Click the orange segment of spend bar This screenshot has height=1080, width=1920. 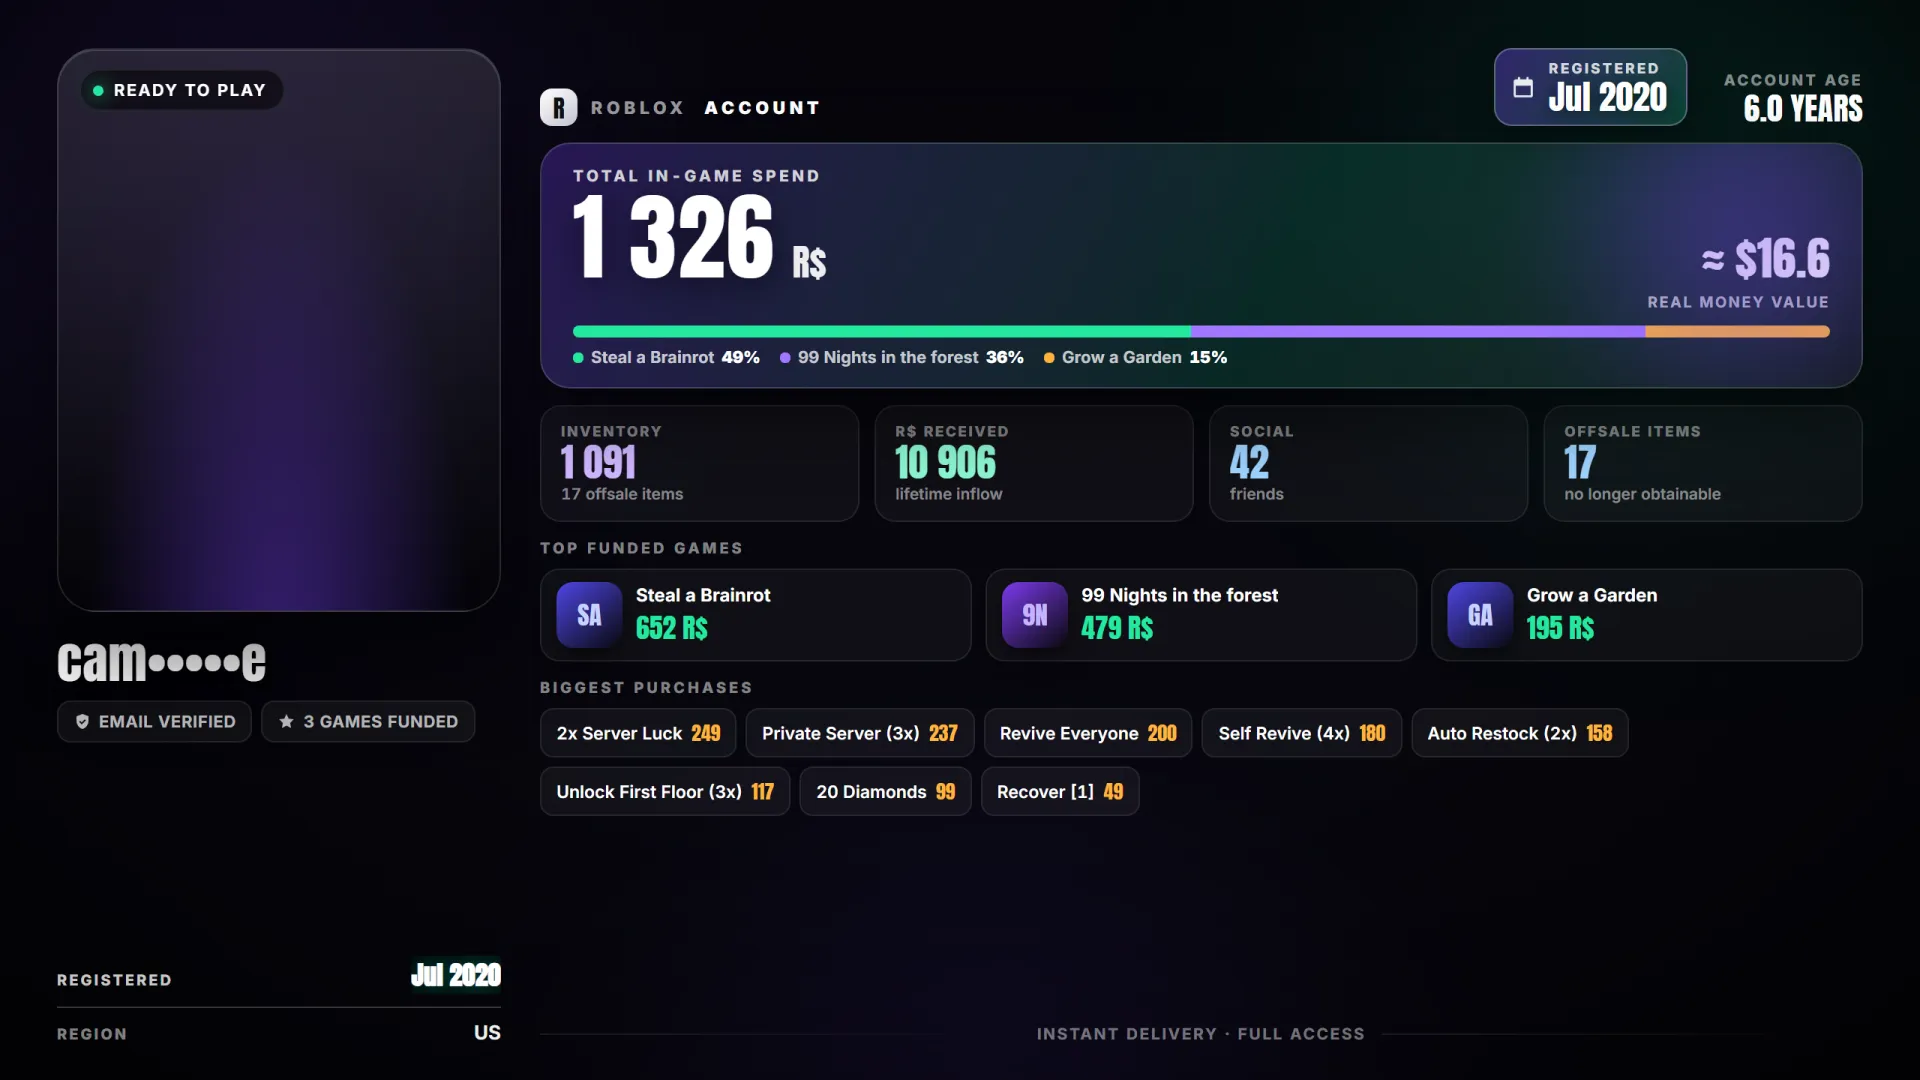pos(1737,331)
